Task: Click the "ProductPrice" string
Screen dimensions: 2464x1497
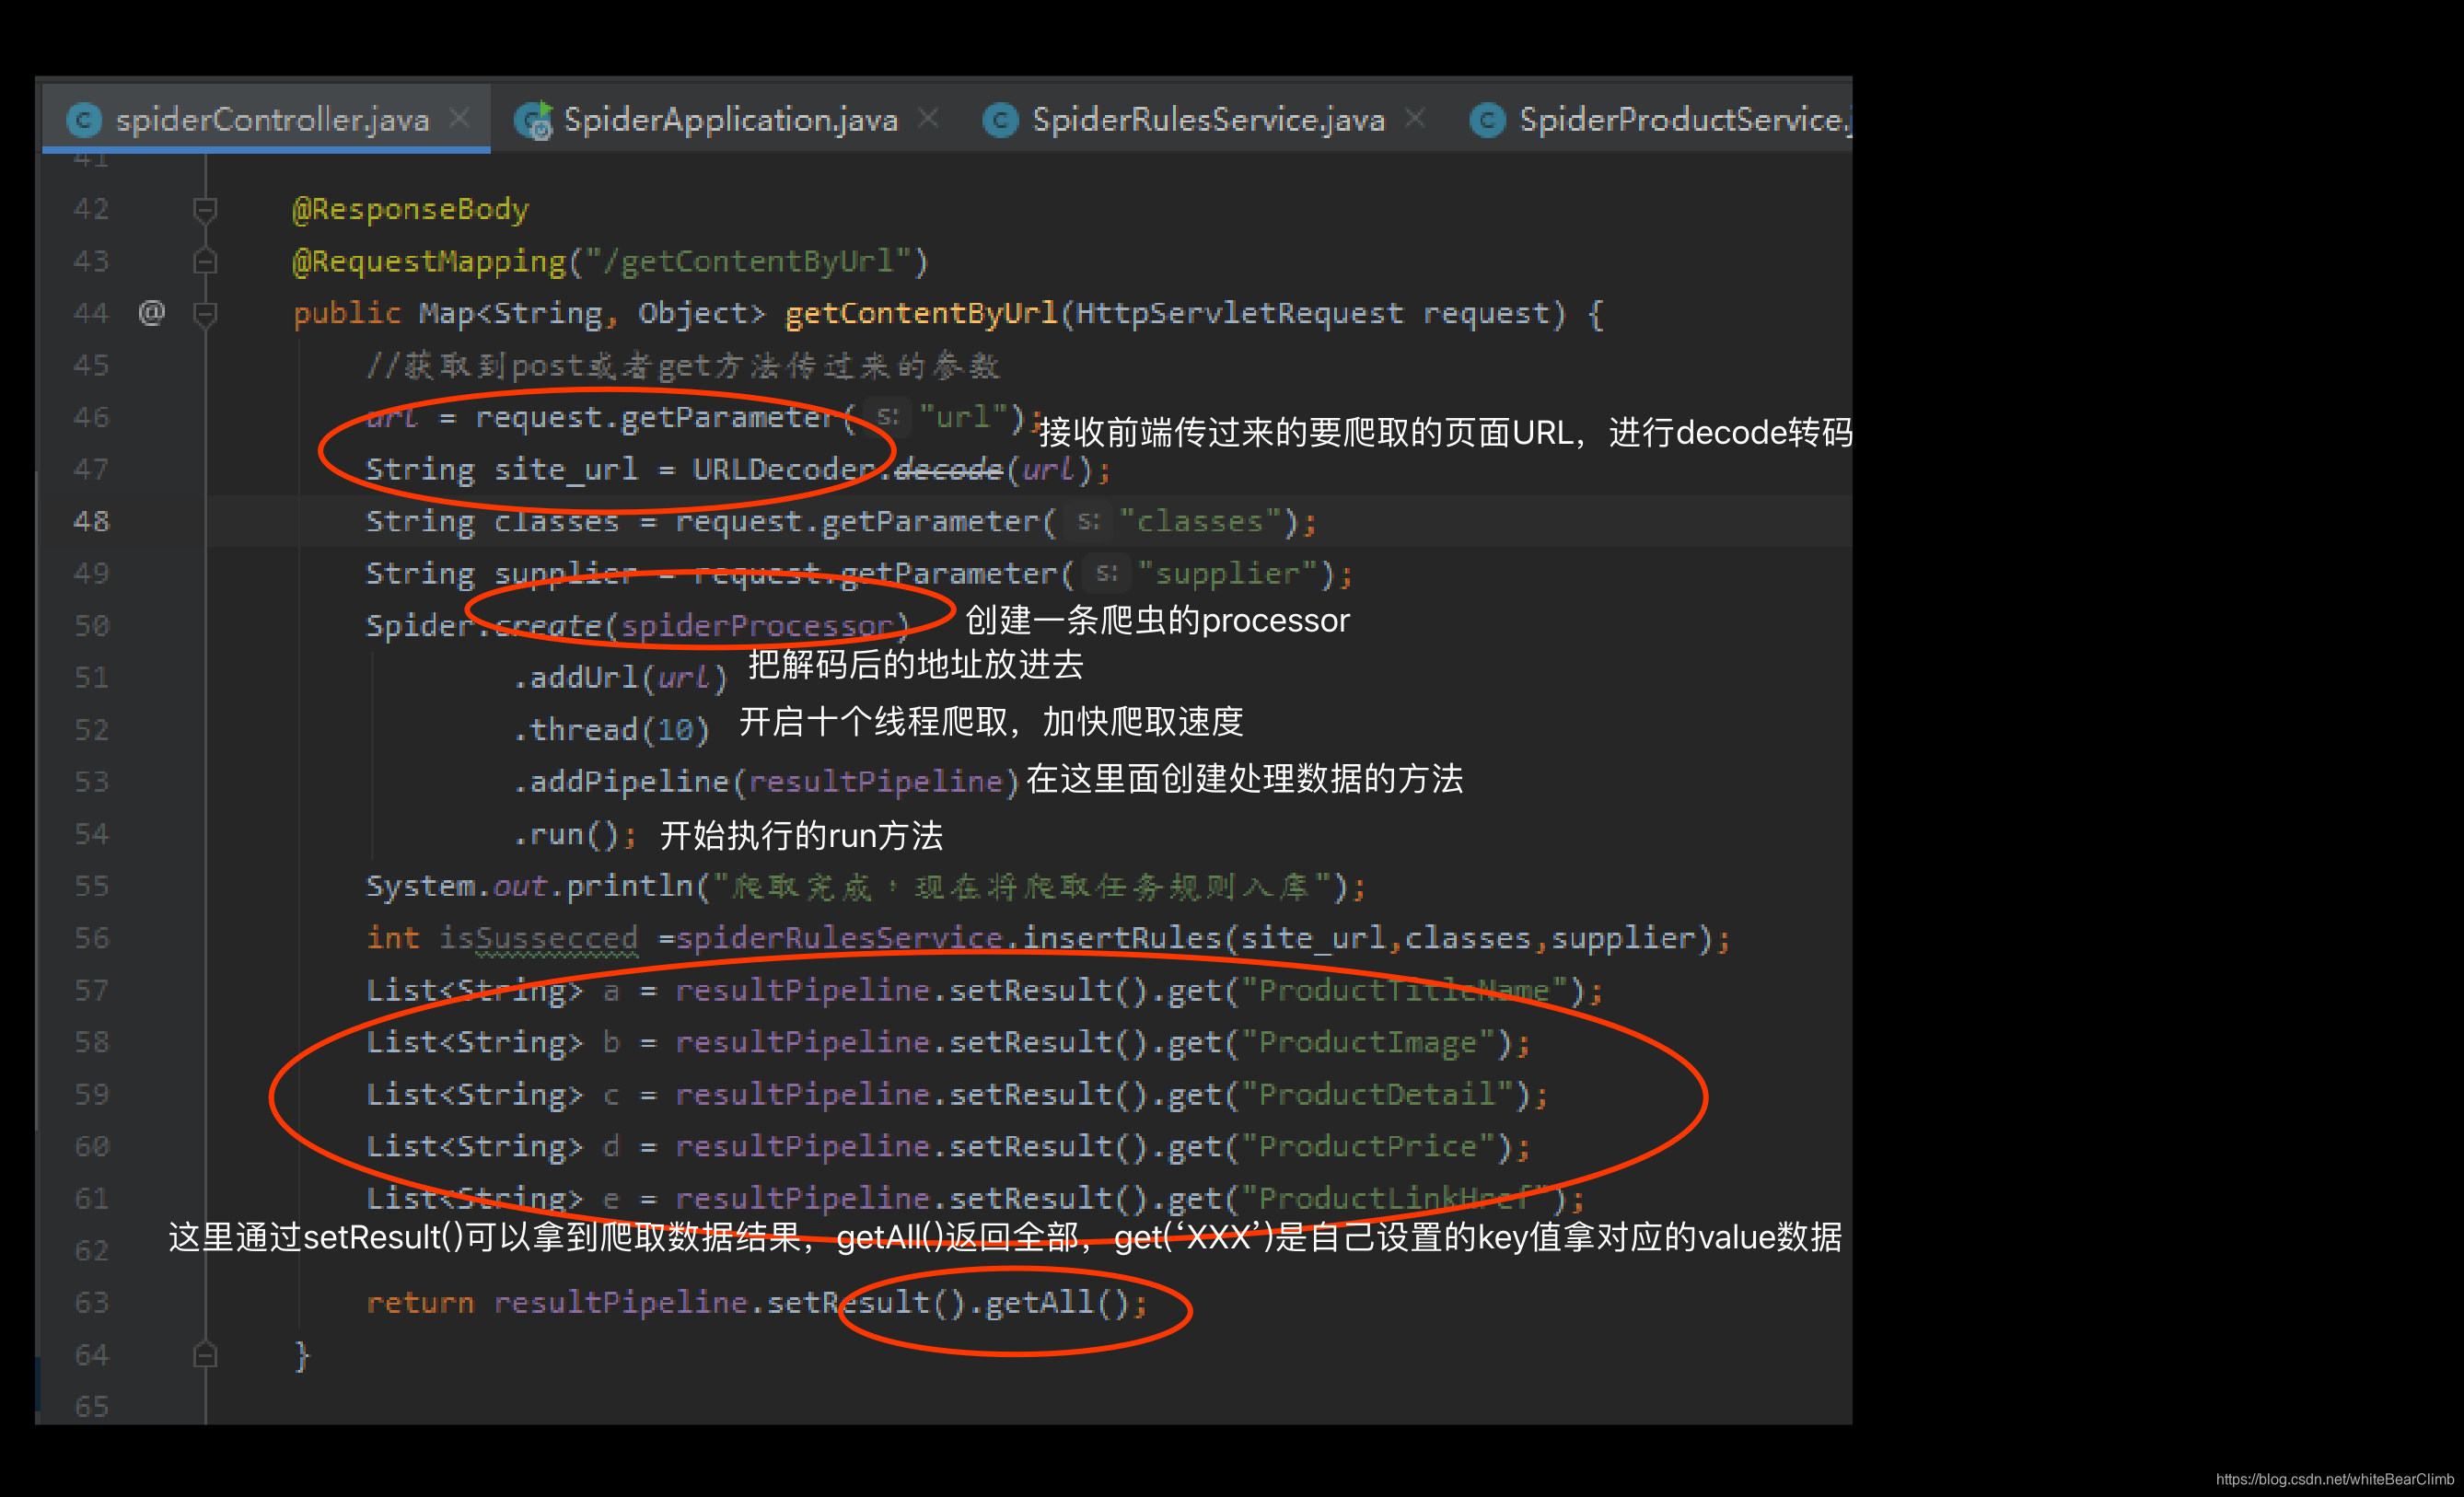Action: 1367,1146
